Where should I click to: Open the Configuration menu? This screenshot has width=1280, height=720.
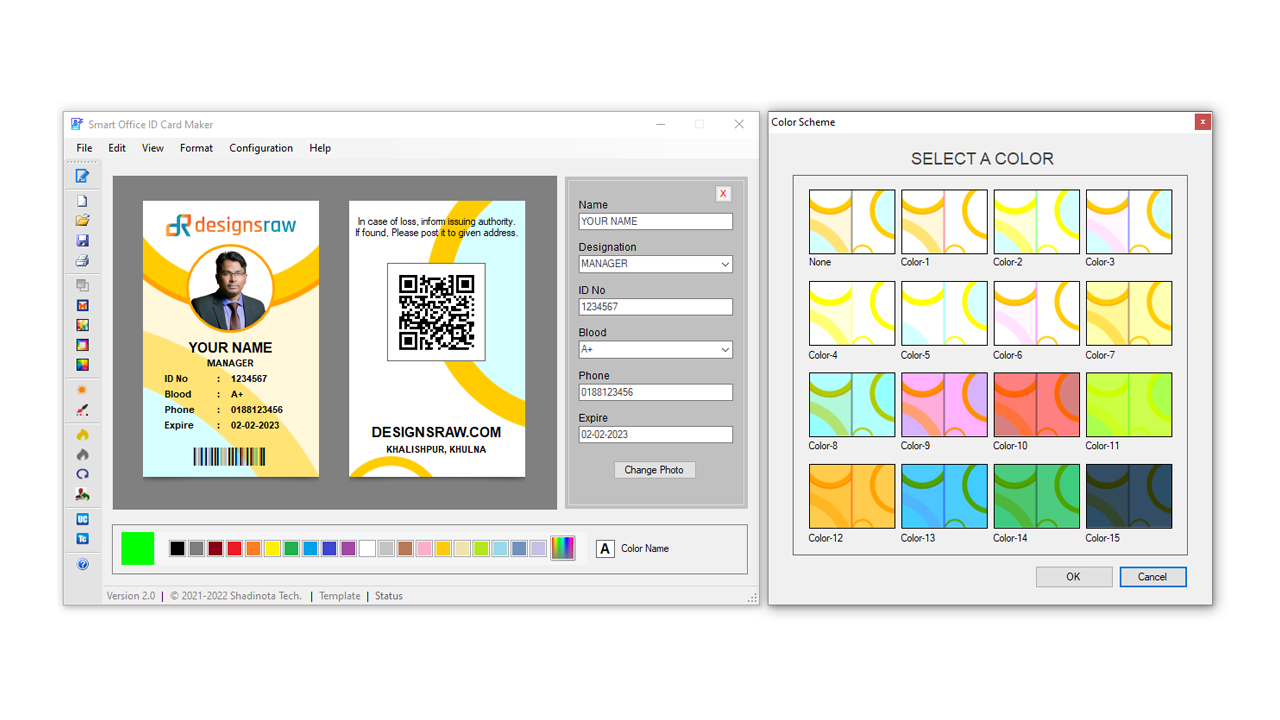tap(260, 148)
